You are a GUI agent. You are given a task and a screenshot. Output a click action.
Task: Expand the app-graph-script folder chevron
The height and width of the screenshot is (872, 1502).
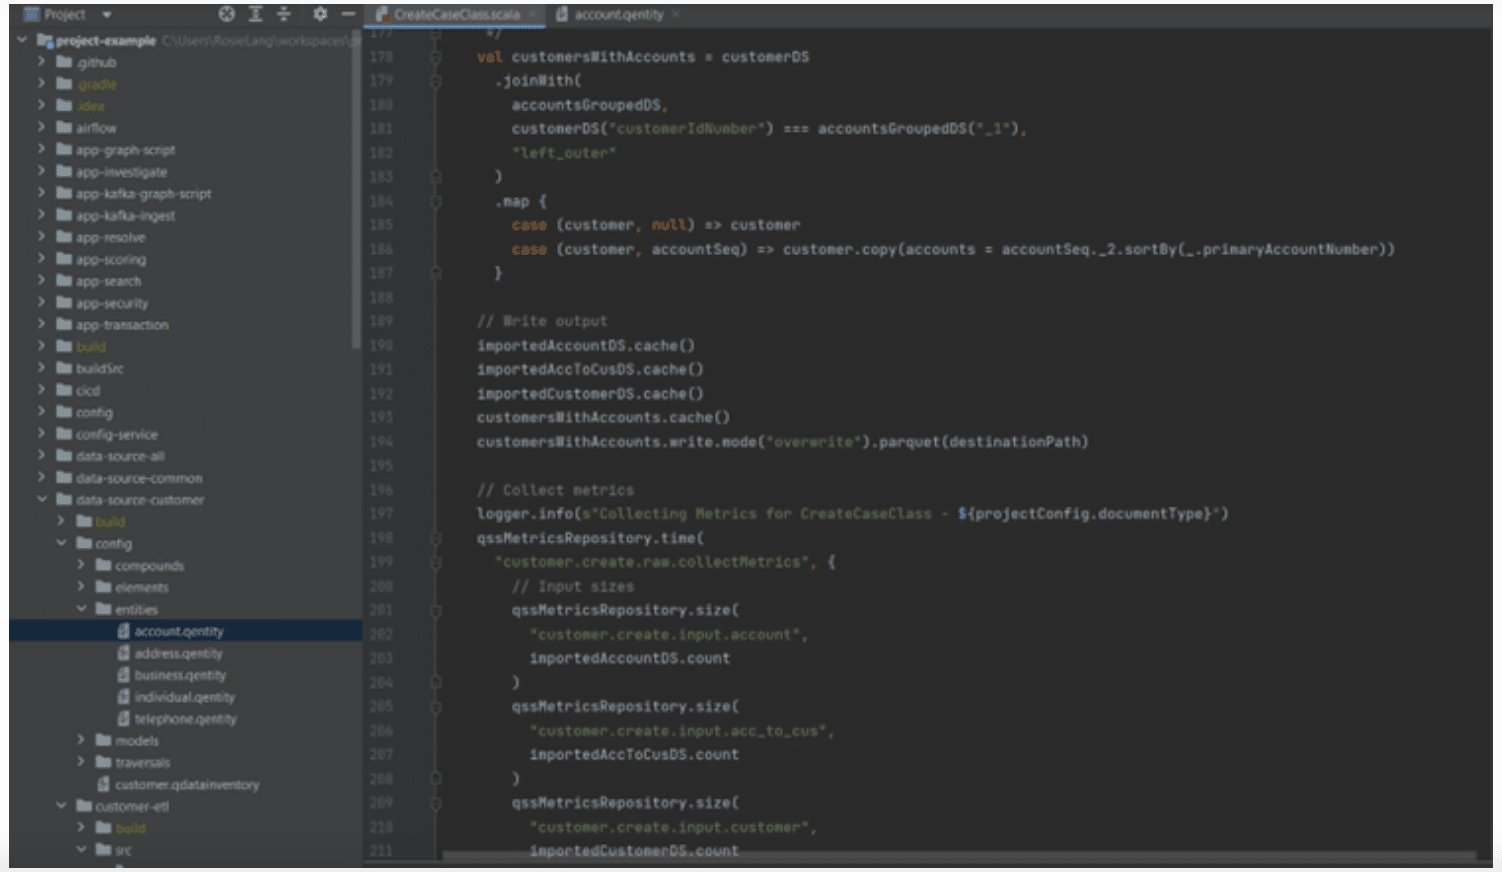42,150
